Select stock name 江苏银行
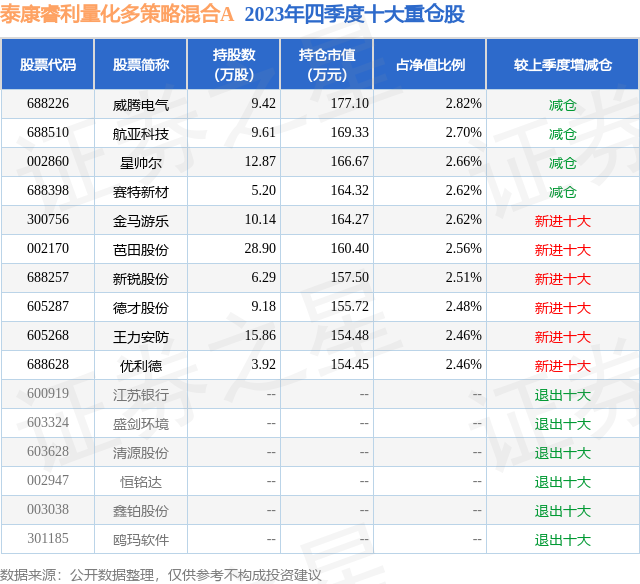640x584 pixels. [x=141, y=395]
